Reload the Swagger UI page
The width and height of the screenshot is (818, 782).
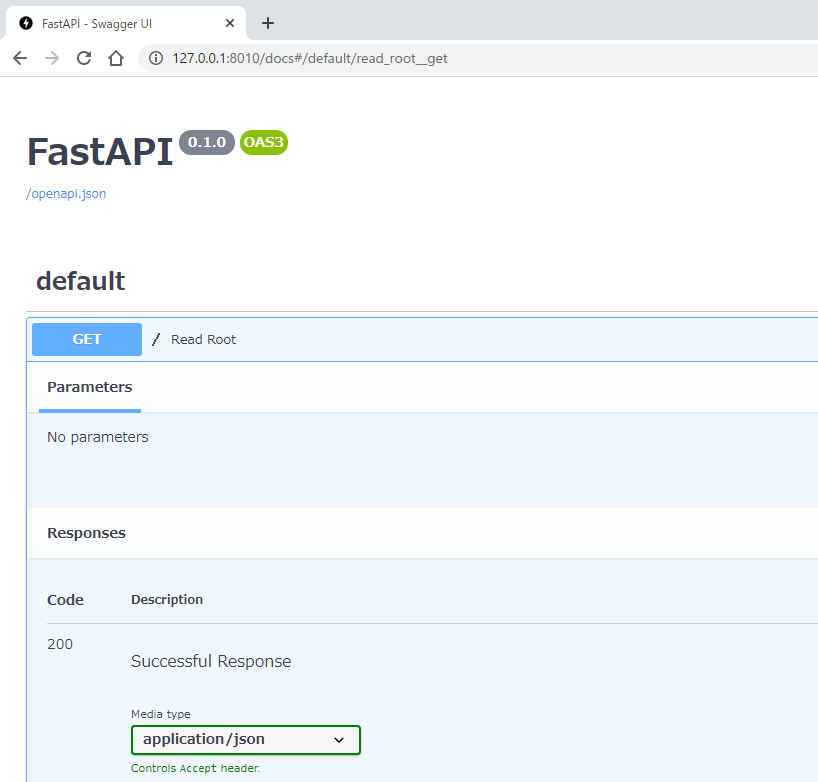tap(84, 58)
